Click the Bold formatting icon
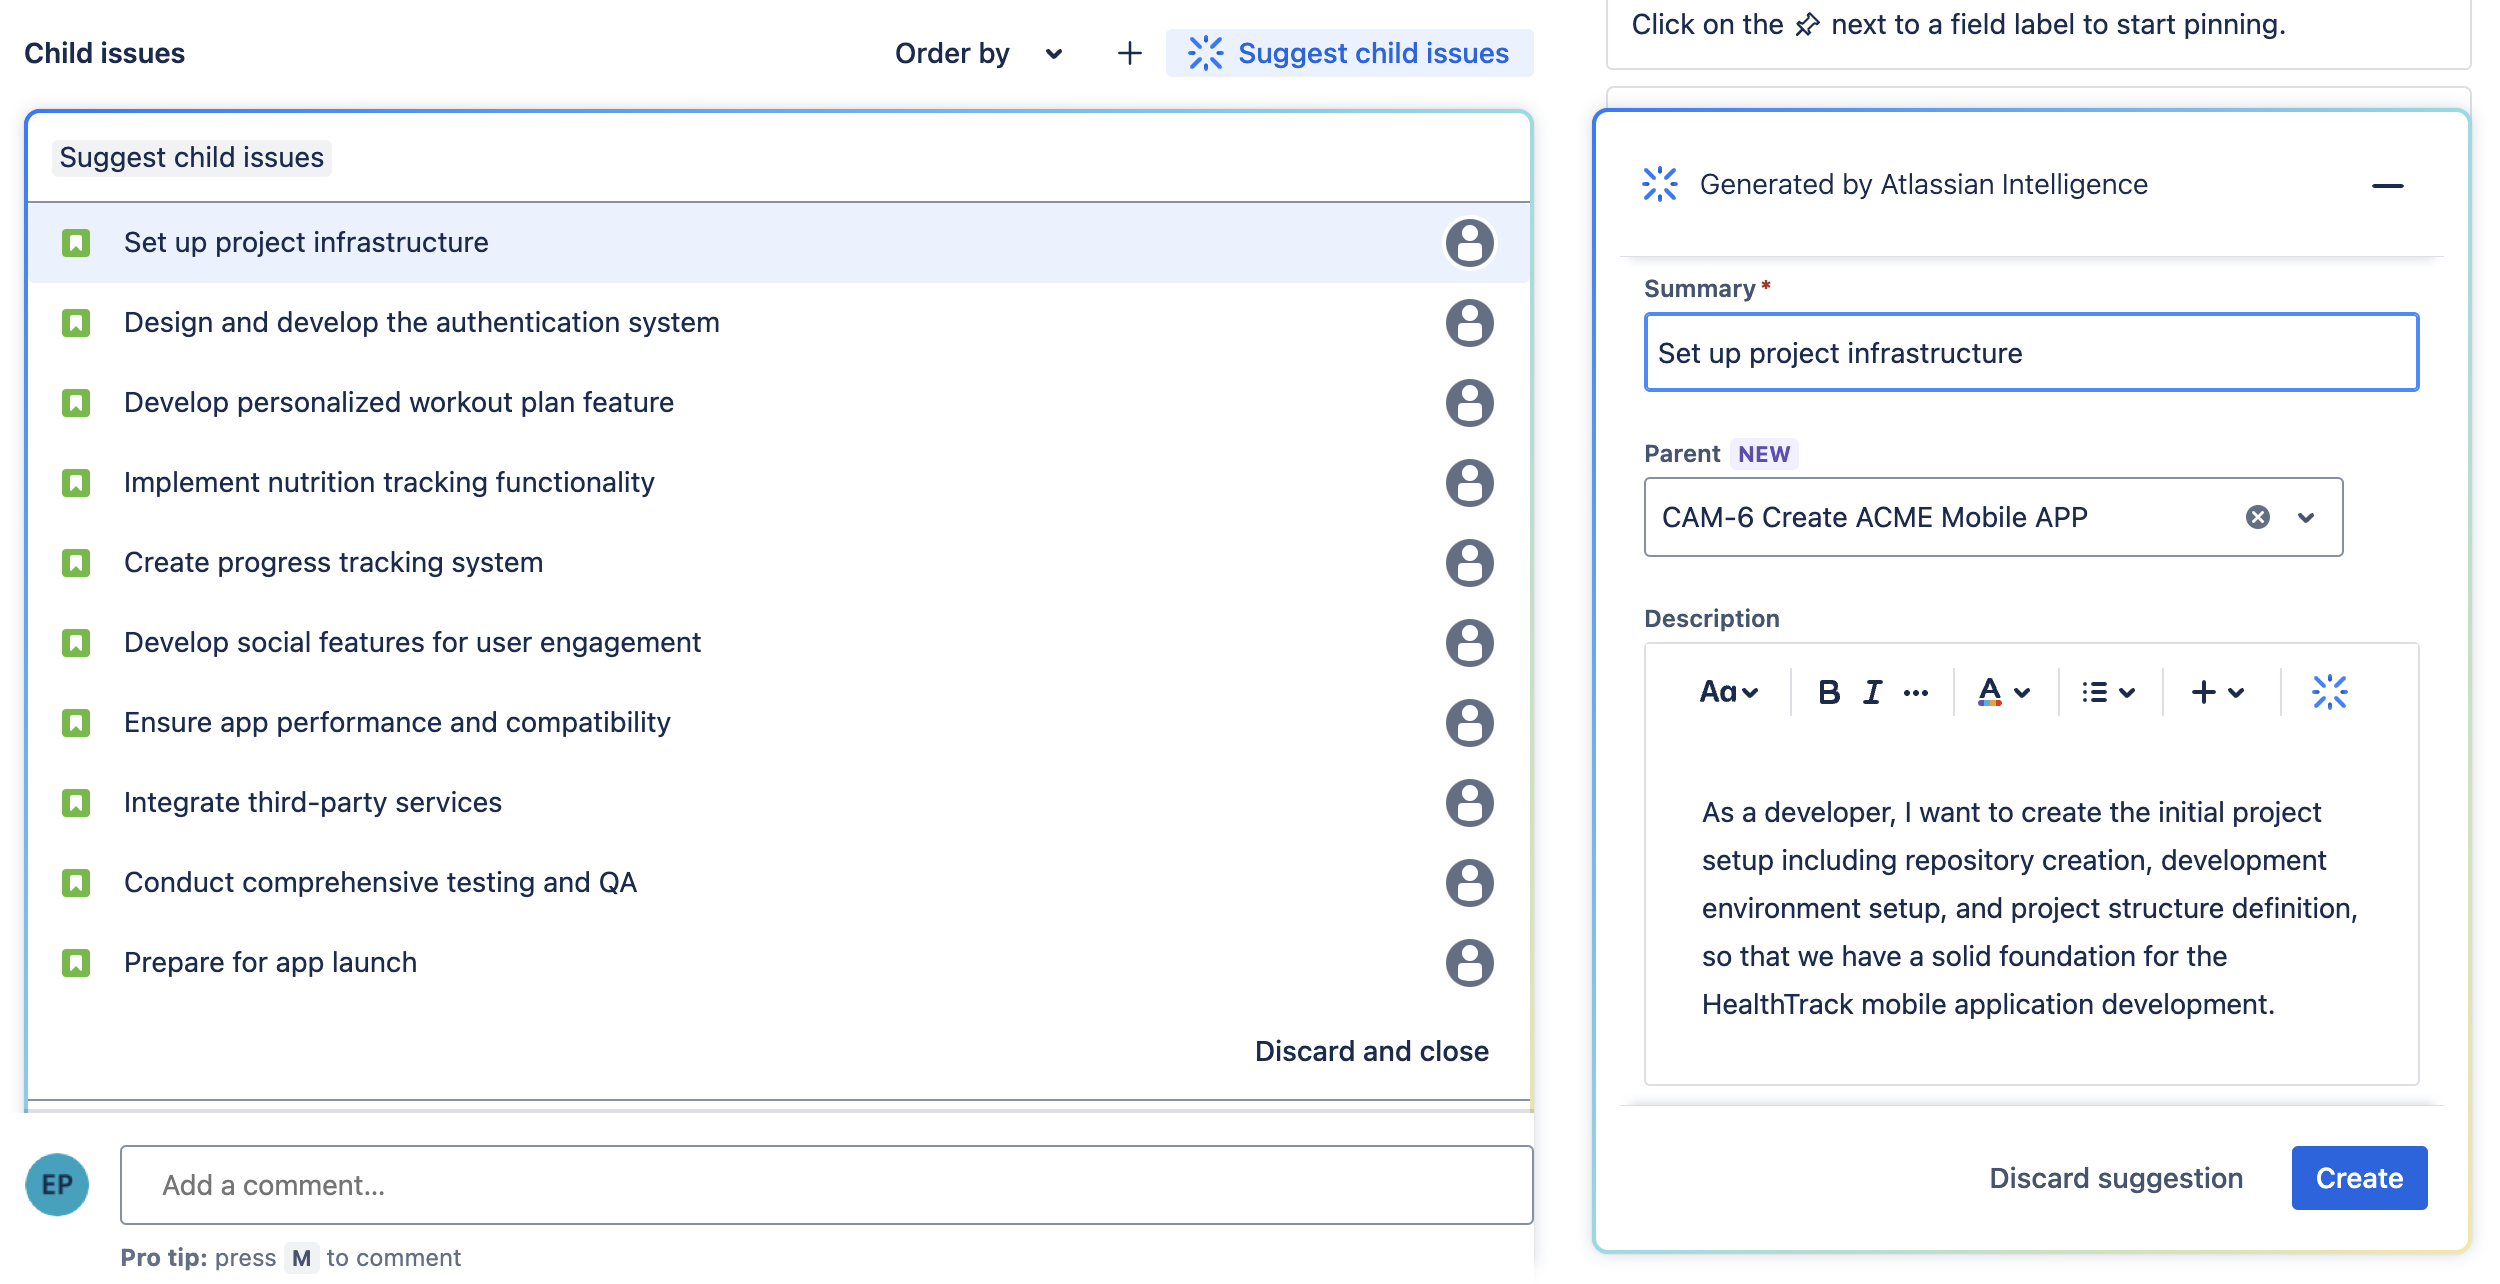This screenshot has height=1284, width=2500. 1829,692
